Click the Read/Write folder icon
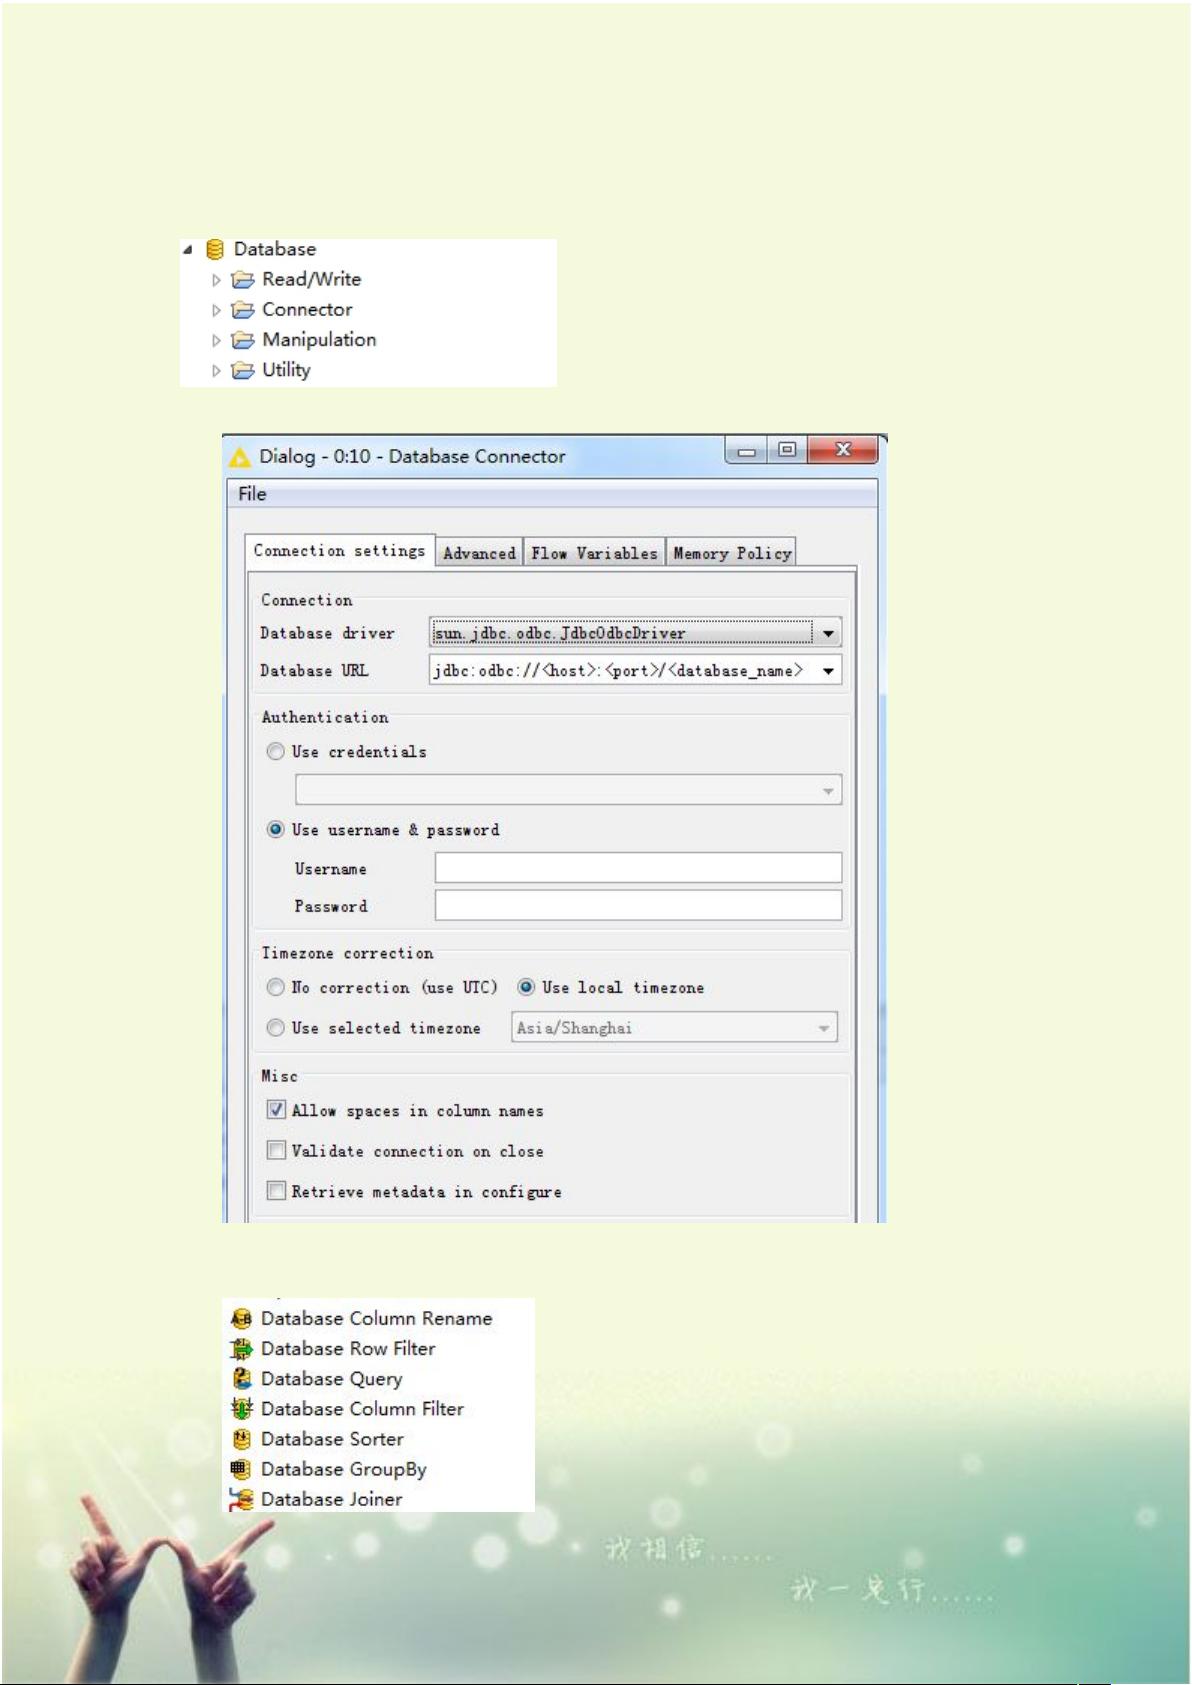This screenshot has width=1192, height=1685. (243, 280)
